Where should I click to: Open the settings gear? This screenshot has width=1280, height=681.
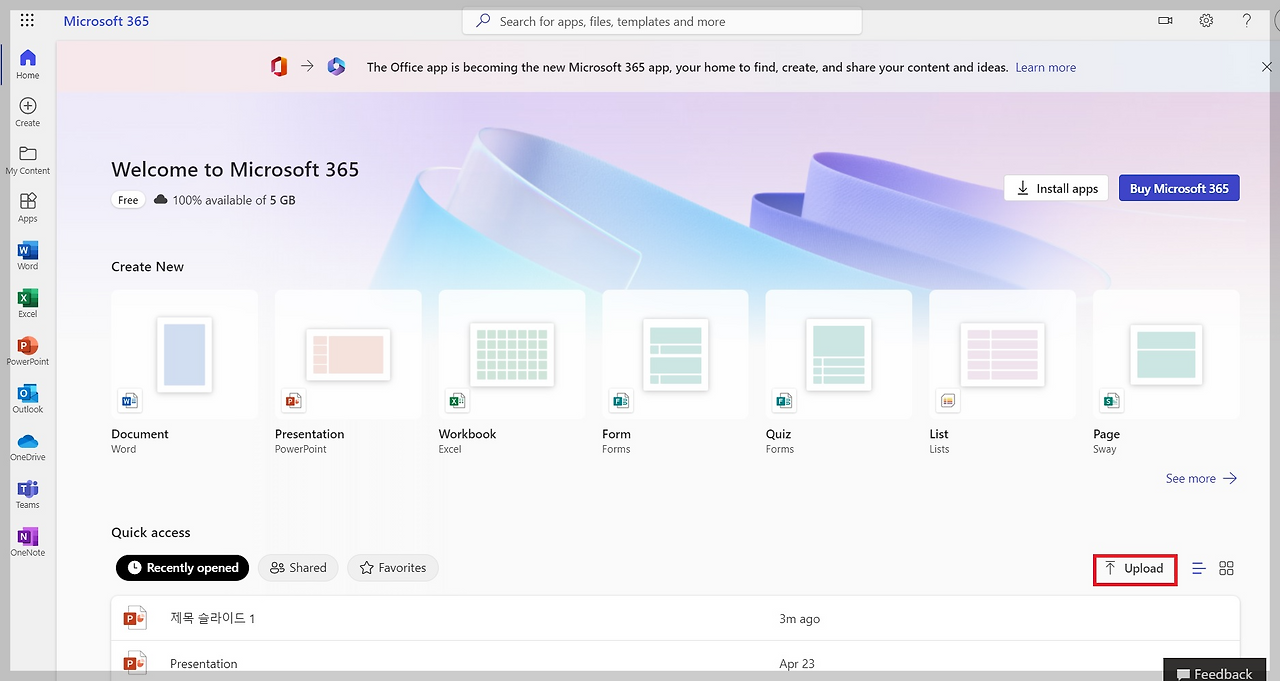1206,20
